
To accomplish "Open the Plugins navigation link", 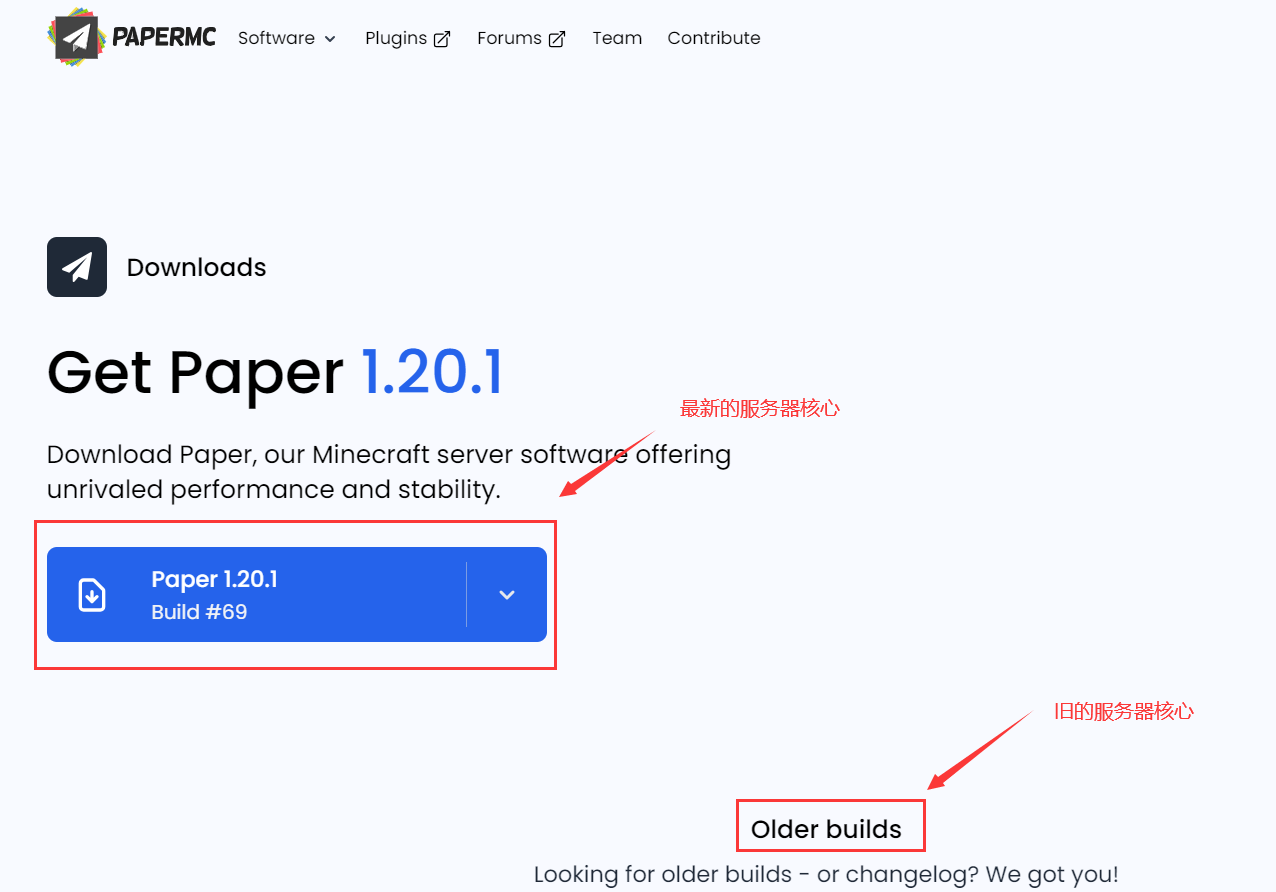I will (408, 38).
